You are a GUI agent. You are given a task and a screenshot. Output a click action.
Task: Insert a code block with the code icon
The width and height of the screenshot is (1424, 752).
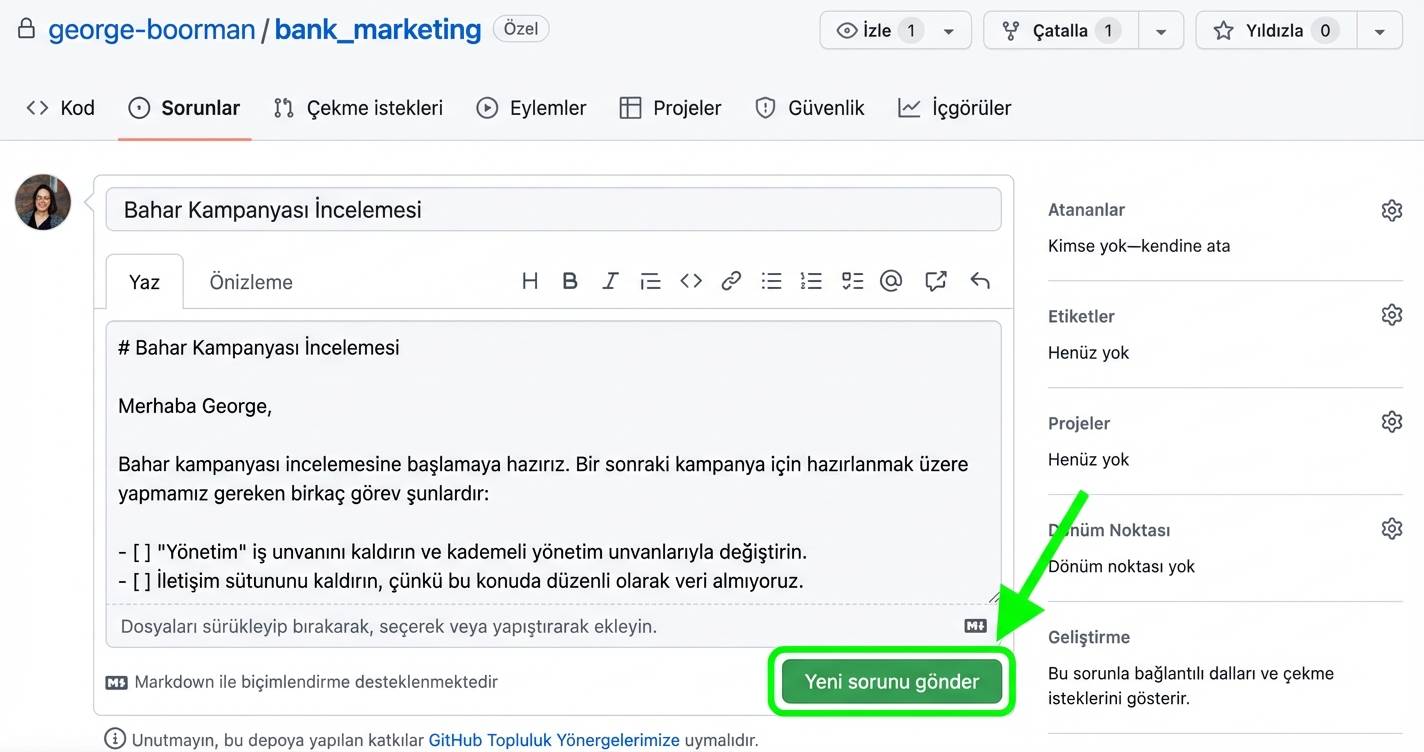click(x=691, y=281)
